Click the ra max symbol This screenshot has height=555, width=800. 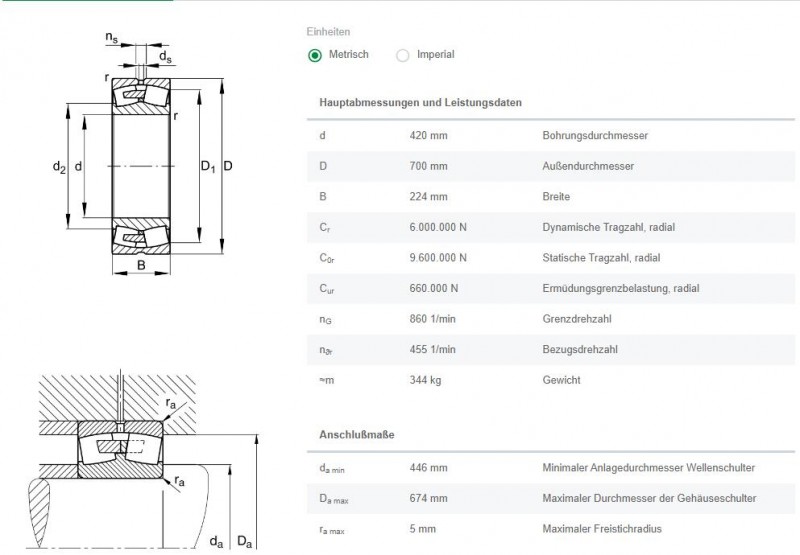[x=332, y=530]
